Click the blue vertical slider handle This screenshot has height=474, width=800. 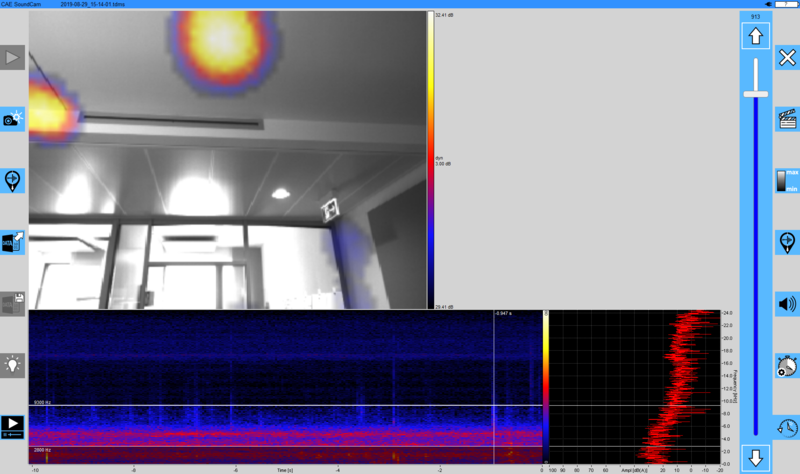755,93
